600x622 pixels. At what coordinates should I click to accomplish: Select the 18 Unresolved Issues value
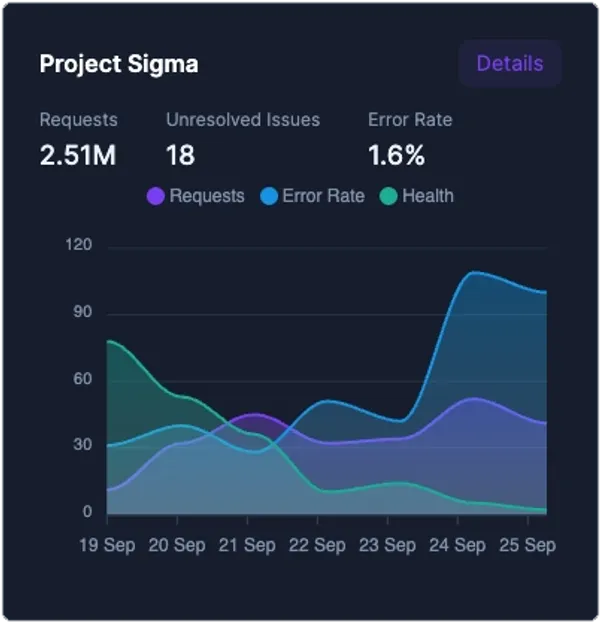[x=181, y=155]
